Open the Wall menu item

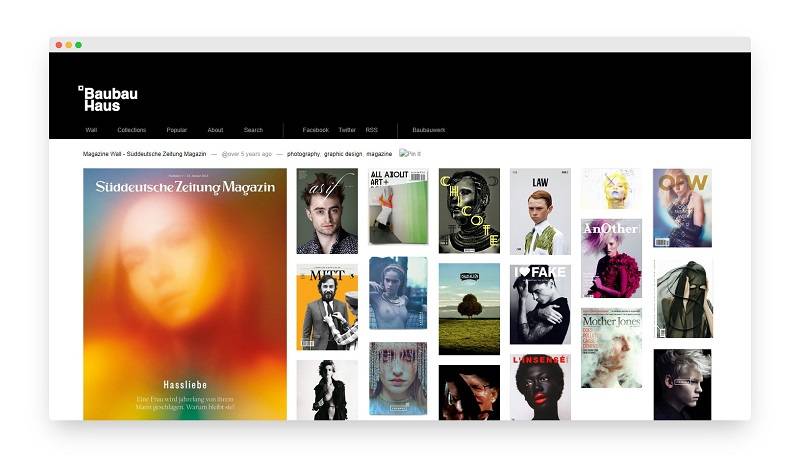pyautogui.click(x=91, y=130)
